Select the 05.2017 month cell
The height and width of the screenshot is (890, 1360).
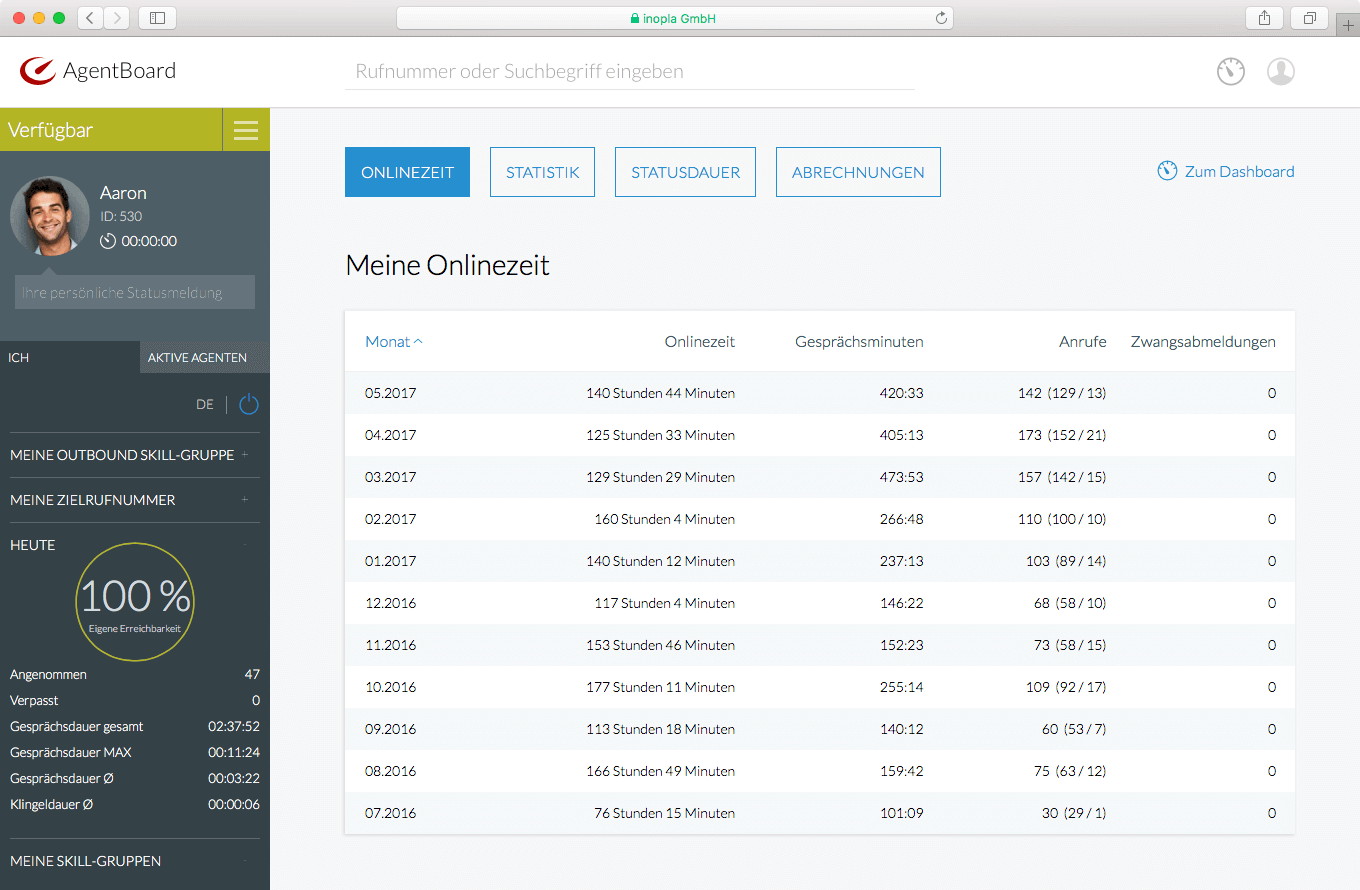391,393
